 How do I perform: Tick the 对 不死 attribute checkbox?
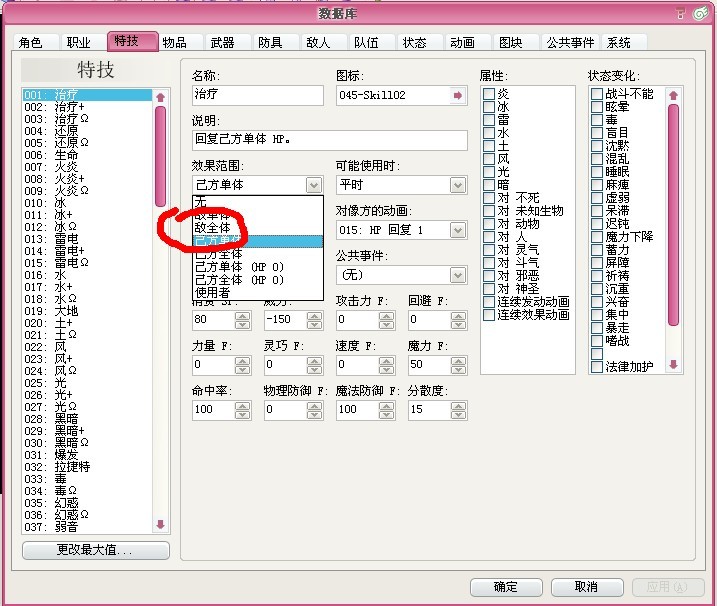(489, 198)
